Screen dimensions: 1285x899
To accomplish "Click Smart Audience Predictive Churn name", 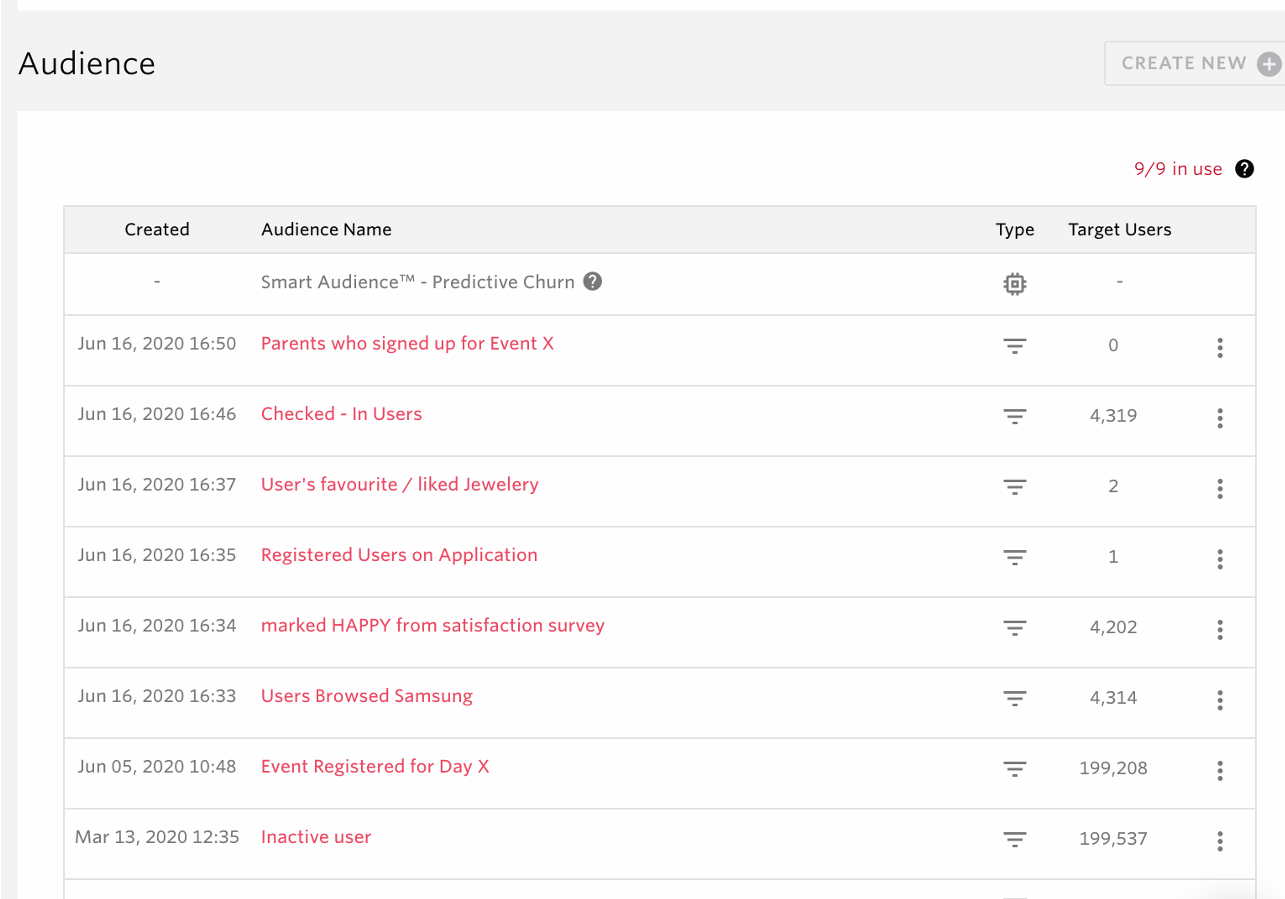I will (418, 282).
